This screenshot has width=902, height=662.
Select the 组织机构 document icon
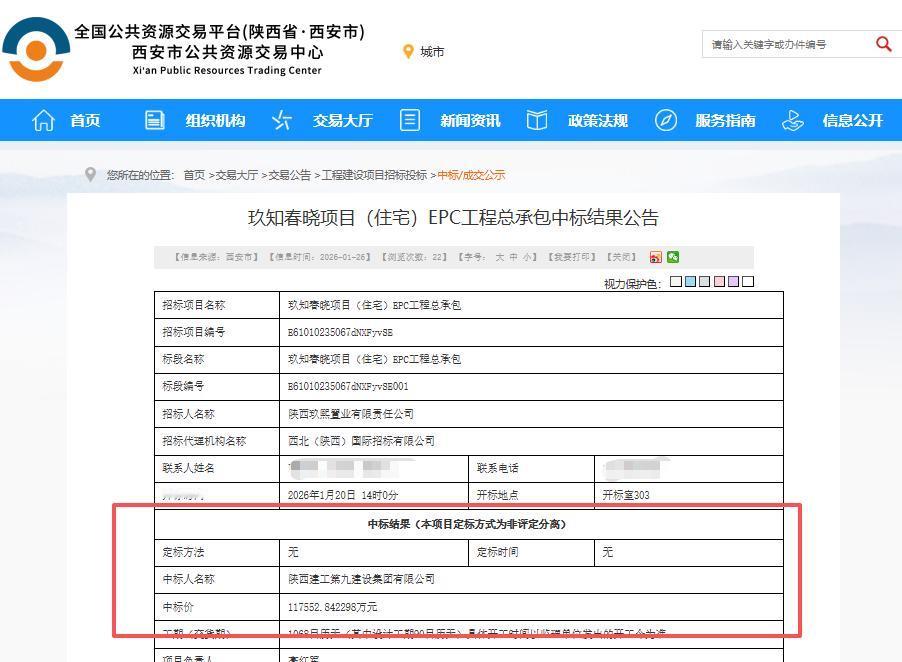coord(155,120)
